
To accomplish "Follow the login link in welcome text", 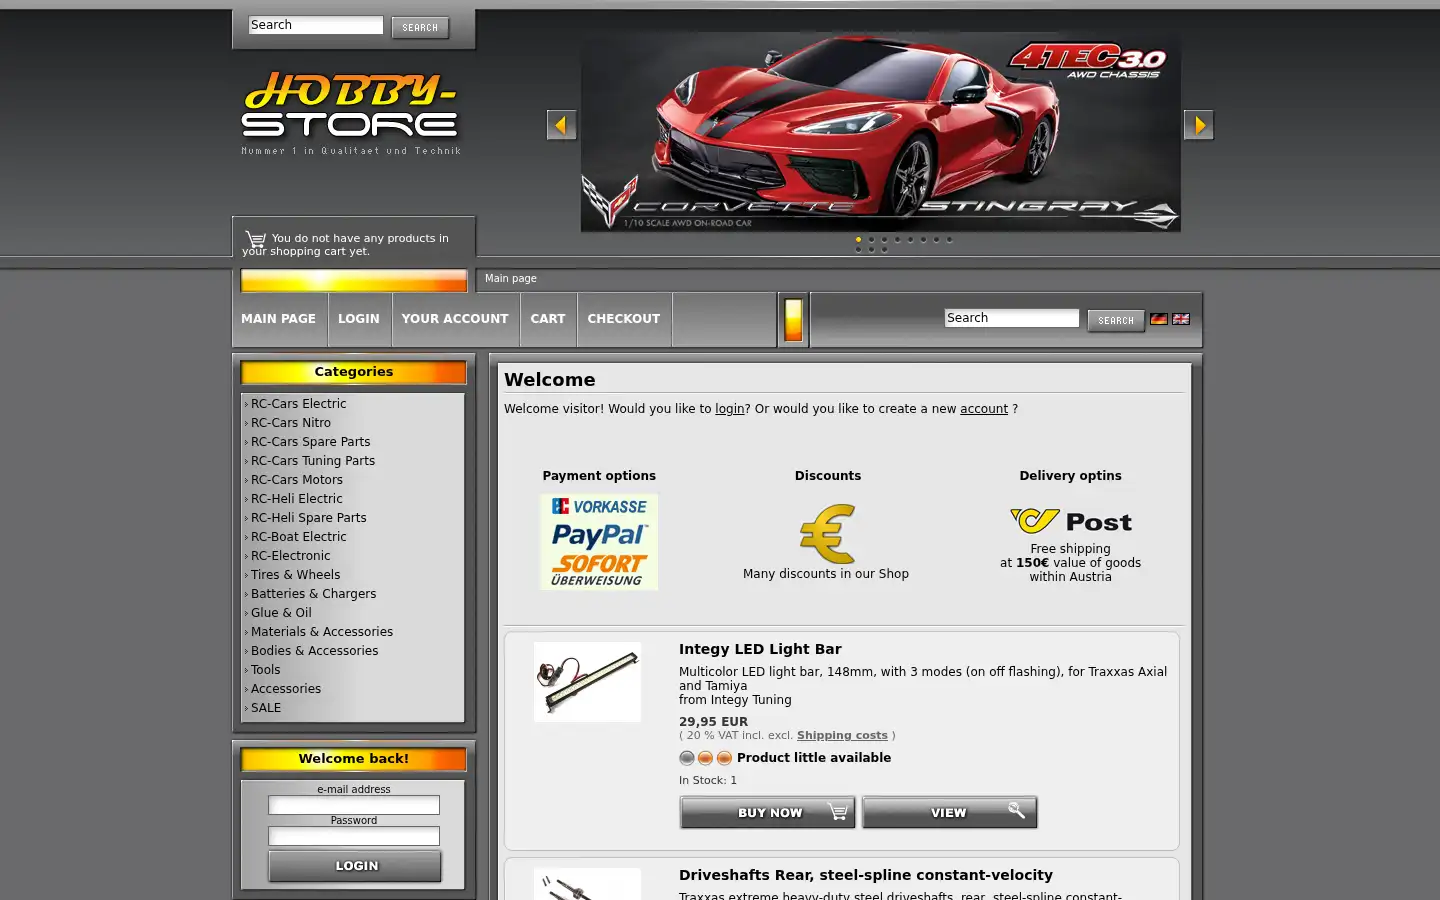I will [x=730, y=409].
